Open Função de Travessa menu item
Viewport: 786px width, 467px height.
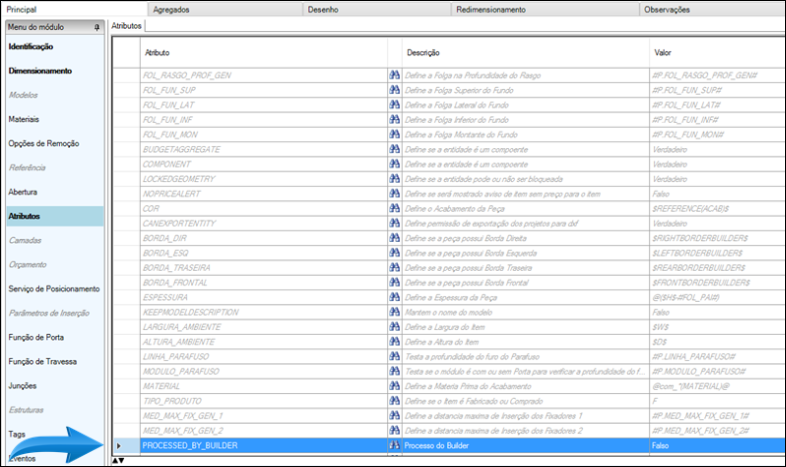pos(43,361)
